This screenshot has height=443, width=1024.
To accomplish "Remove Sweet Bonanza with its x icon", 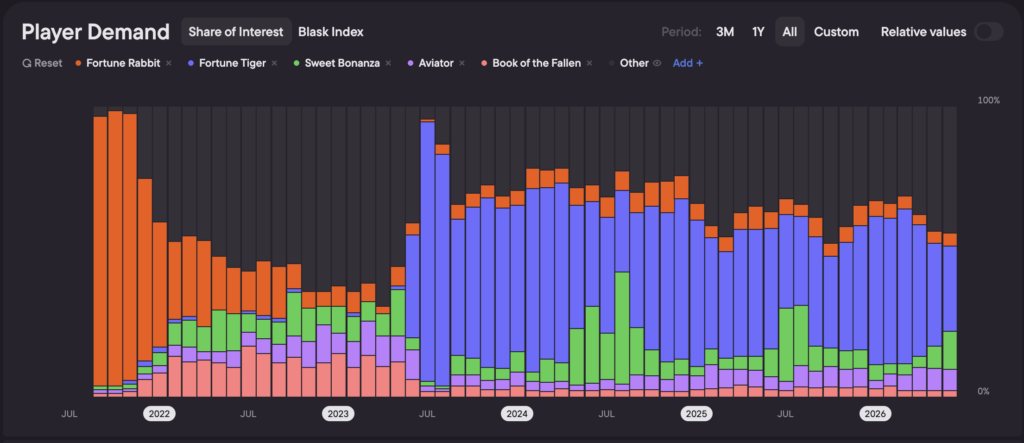I will 388,63.
